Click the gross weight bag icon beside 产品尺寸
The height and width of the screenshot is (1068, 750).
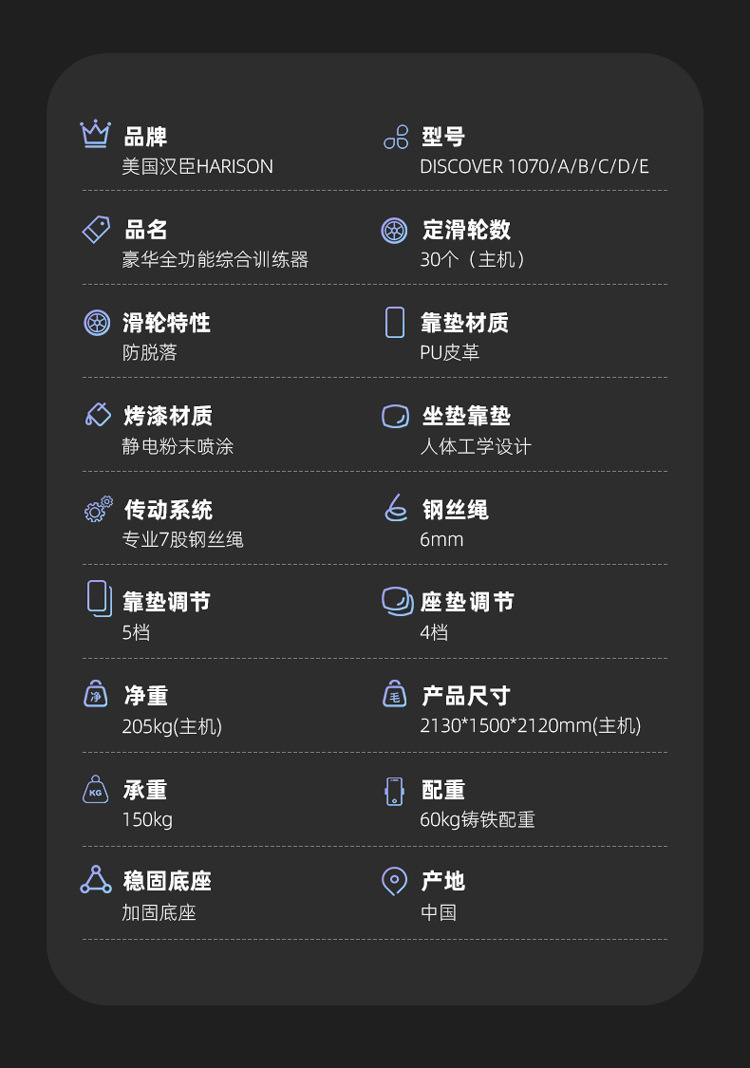pos(395,694)
